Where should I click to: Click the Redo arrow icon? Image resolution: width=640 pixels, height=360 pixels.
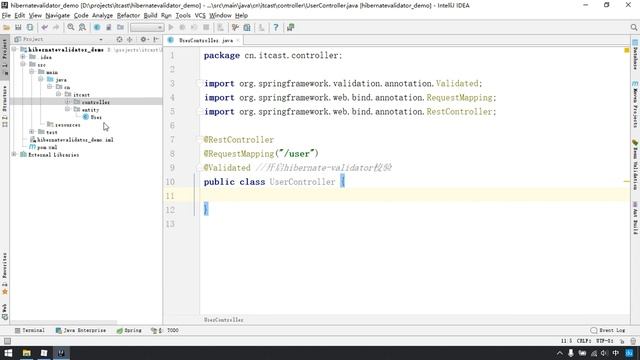point(56,27)
